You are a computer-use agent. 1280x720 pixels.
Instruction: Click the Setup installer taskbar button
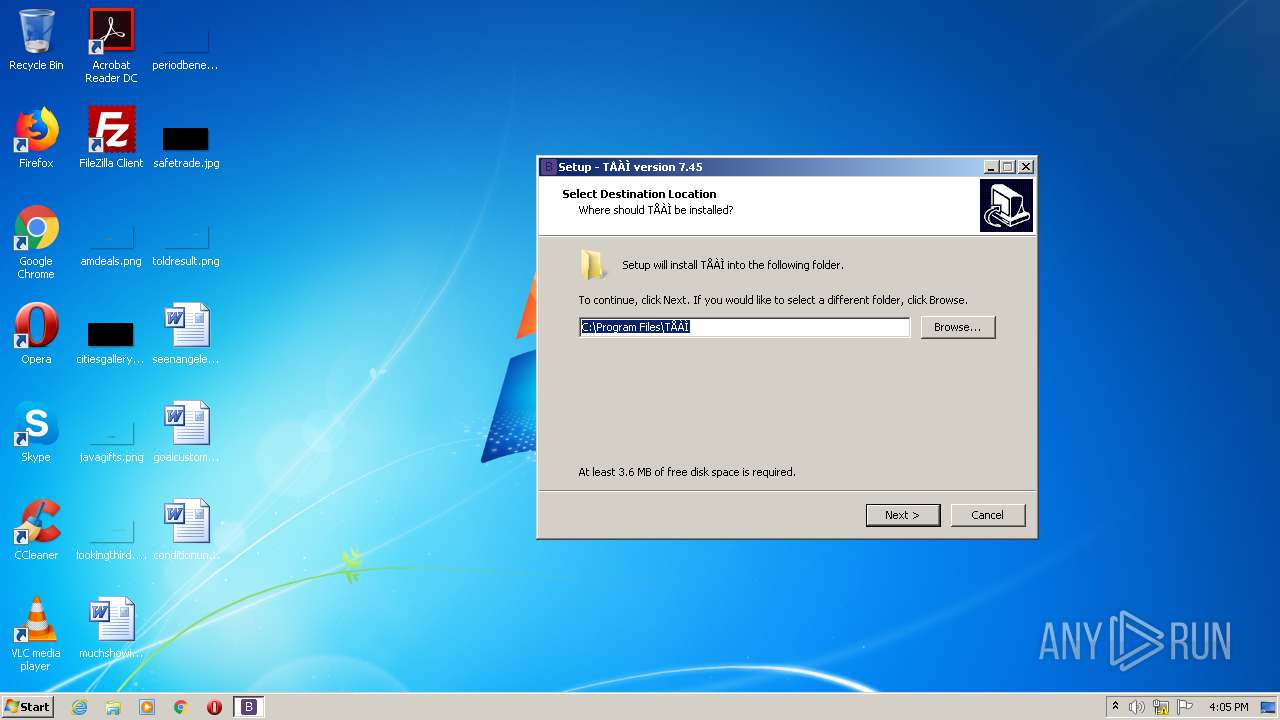point(249,707)
